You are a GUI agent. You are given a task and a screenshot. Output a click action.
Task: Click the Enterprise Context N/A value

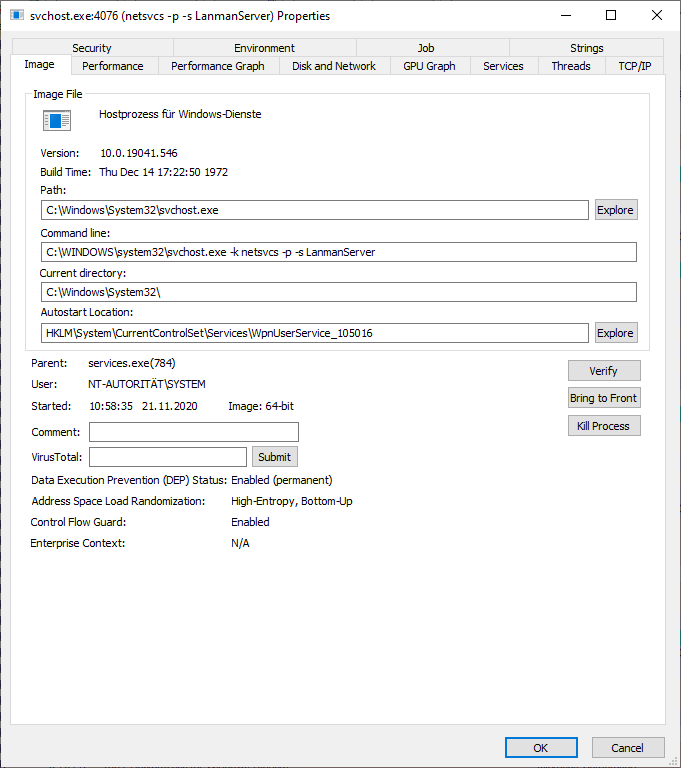click(240, 543)
